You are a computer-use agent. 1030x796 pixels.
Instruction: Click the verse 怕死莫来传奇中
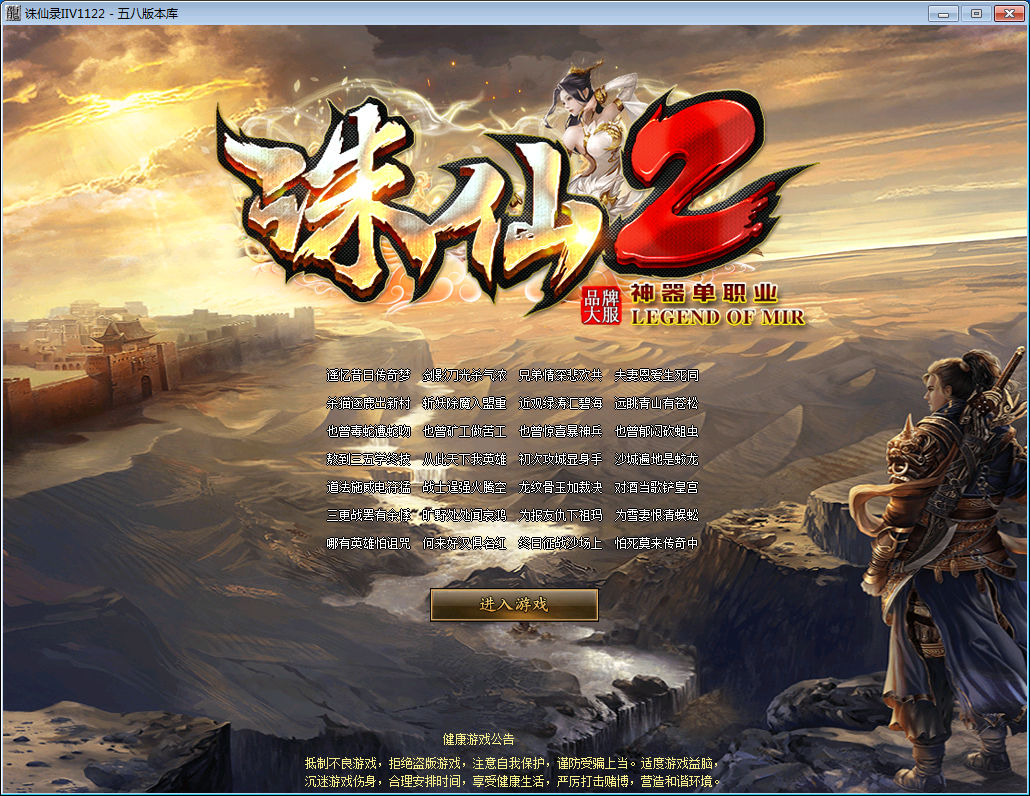[656, 543]
